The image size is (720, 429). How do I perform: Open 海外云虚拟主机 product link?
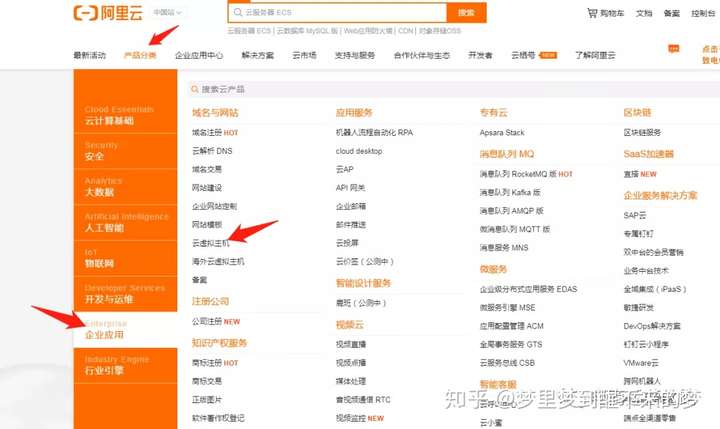tap(218, 261)
